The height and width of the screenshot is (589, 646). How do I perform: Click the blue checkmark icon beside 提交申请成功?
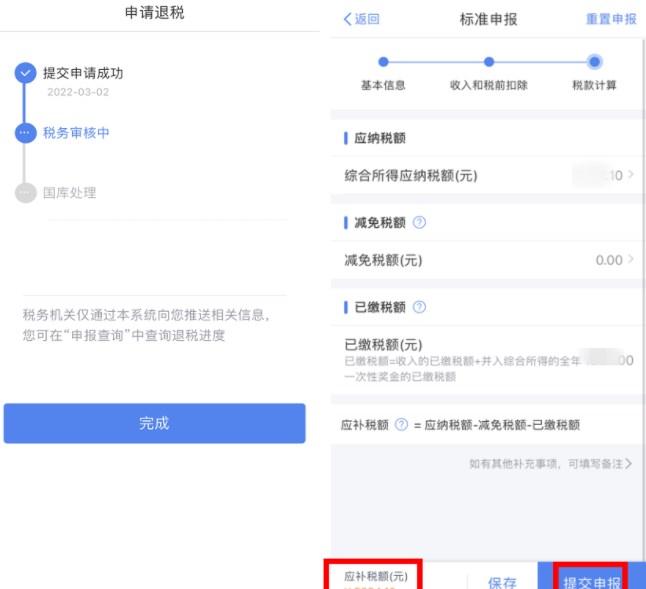coord(25,73)
